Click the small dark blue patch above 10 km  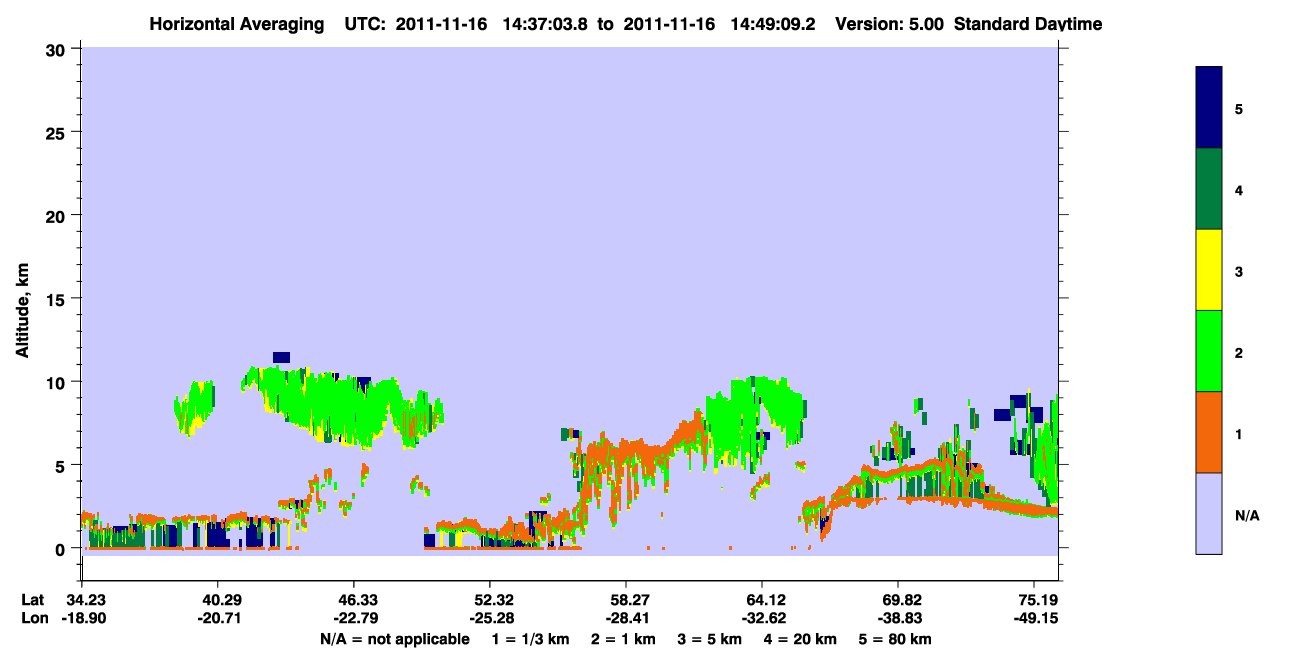click(x=281, y=357)
